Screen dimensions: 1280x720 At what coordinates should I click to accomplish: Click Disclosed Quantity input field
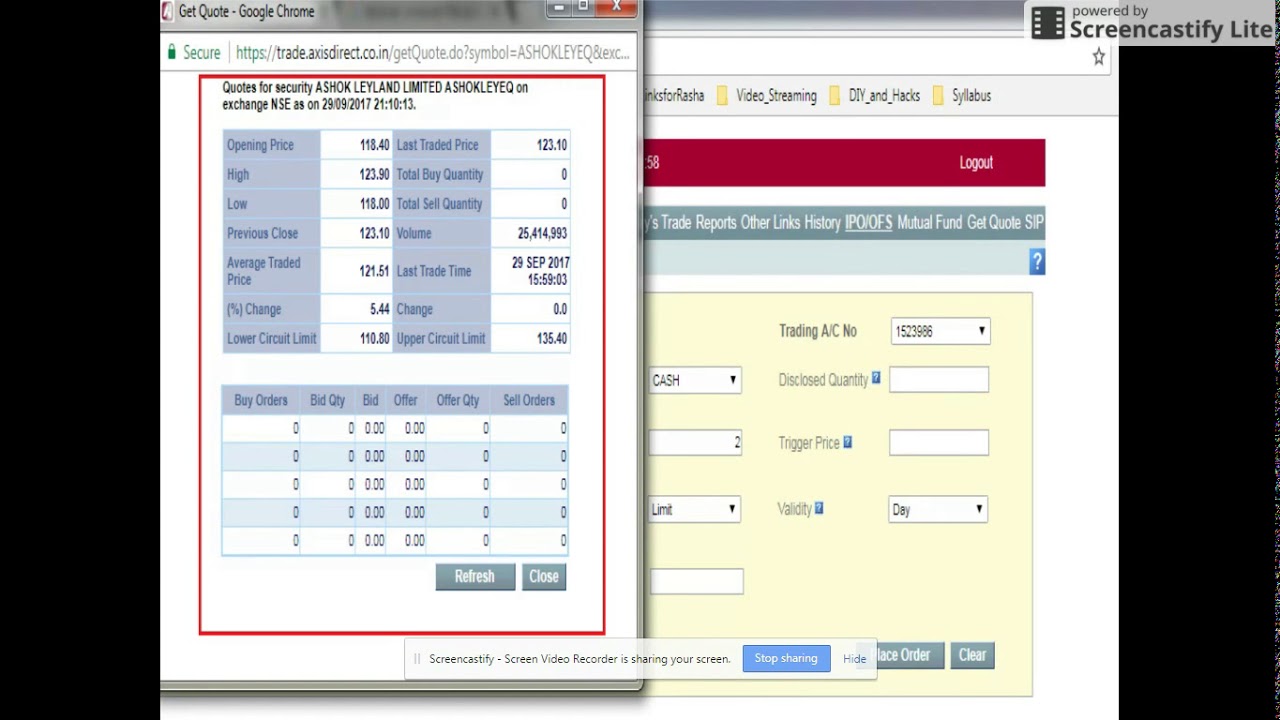click(938, 380)
